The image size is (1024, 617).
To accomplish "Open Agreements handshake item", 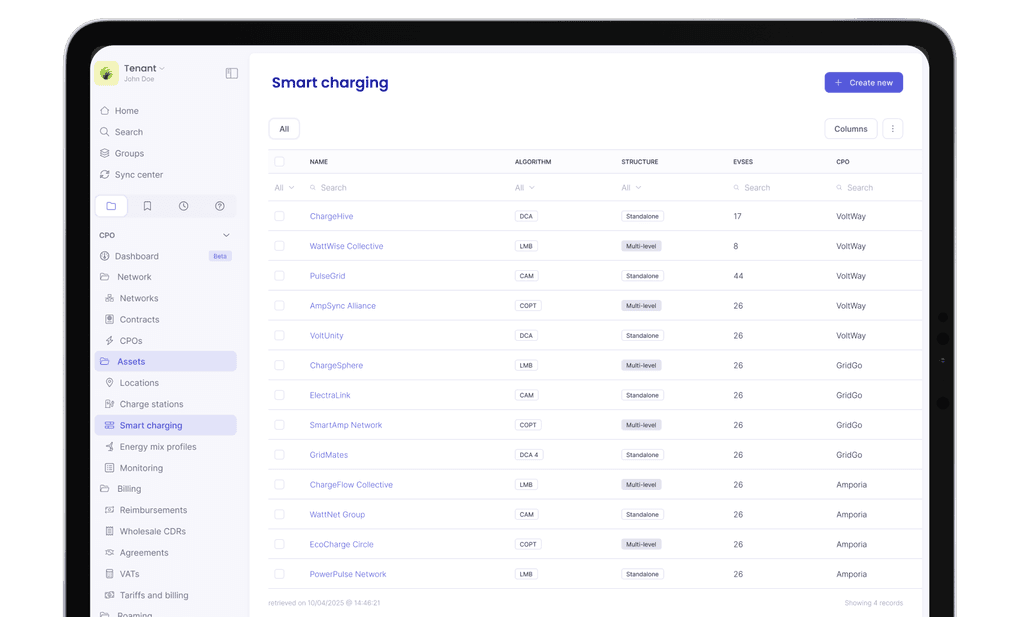I will click(x=144, y=552).
